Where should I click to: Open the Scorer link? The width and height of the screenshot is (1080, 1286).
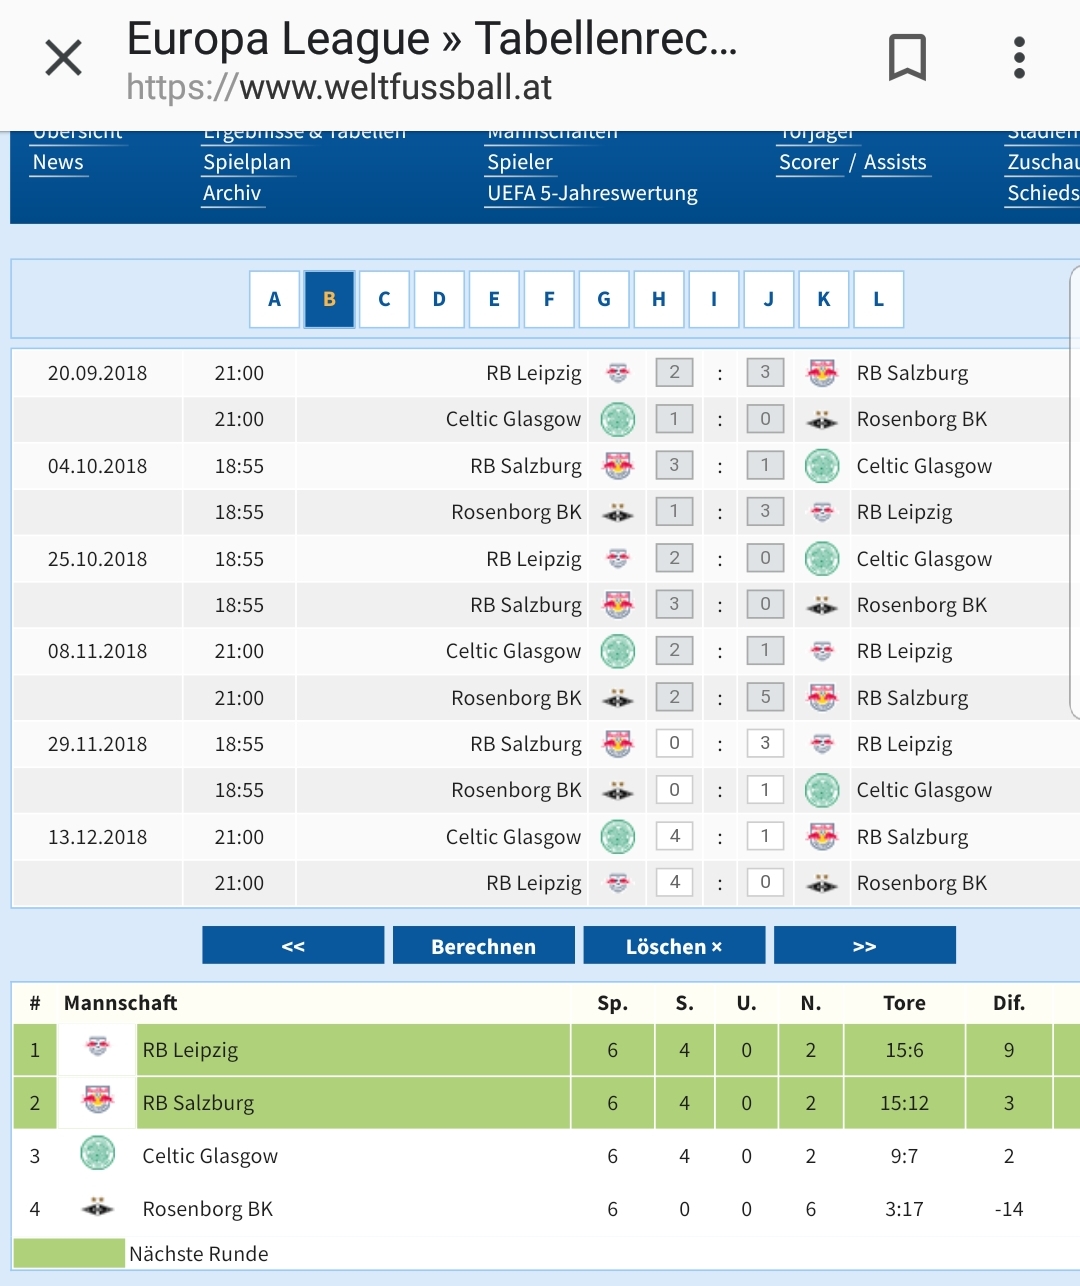tap(808, 162)
